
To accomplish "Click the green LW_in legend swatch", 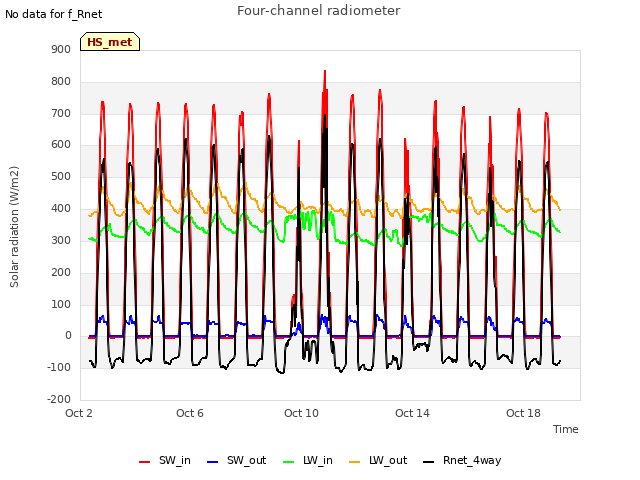I will pyautogui.click(x=289, y=462).
